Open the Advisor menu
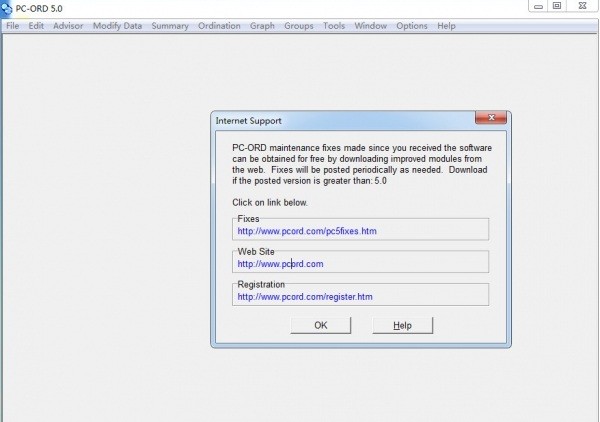 68,26
